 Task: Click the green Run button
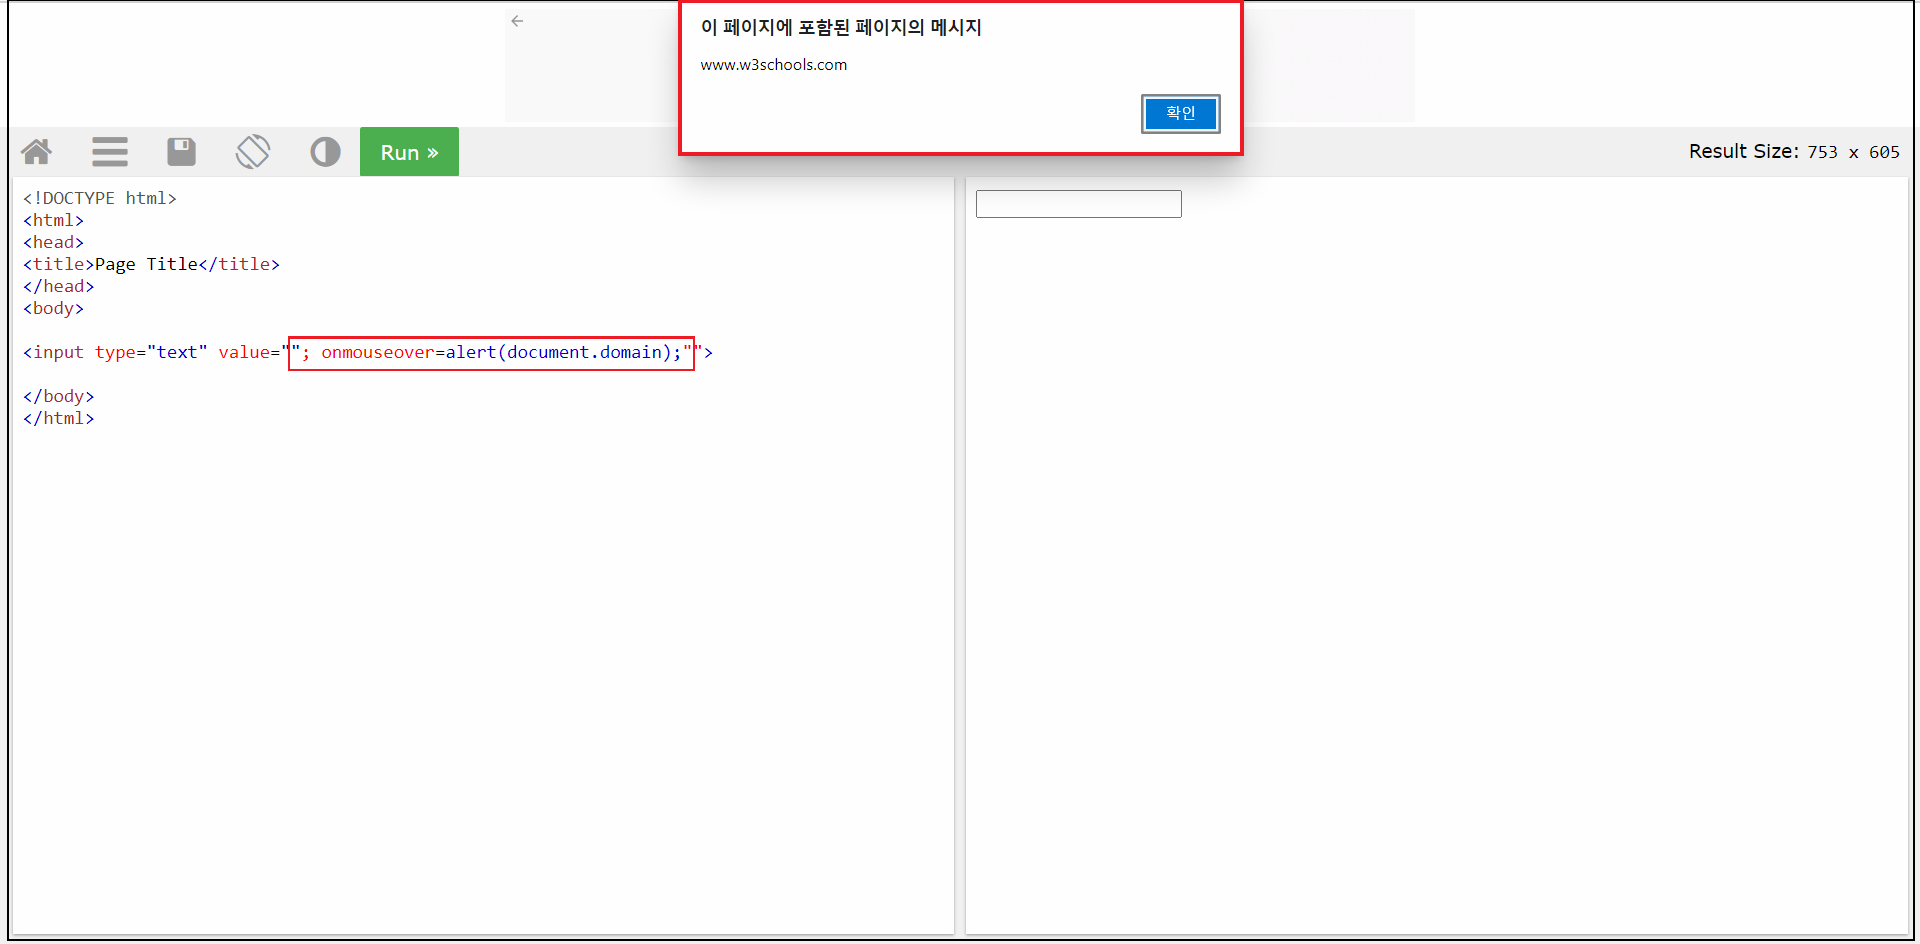click(x=409, y=152)
